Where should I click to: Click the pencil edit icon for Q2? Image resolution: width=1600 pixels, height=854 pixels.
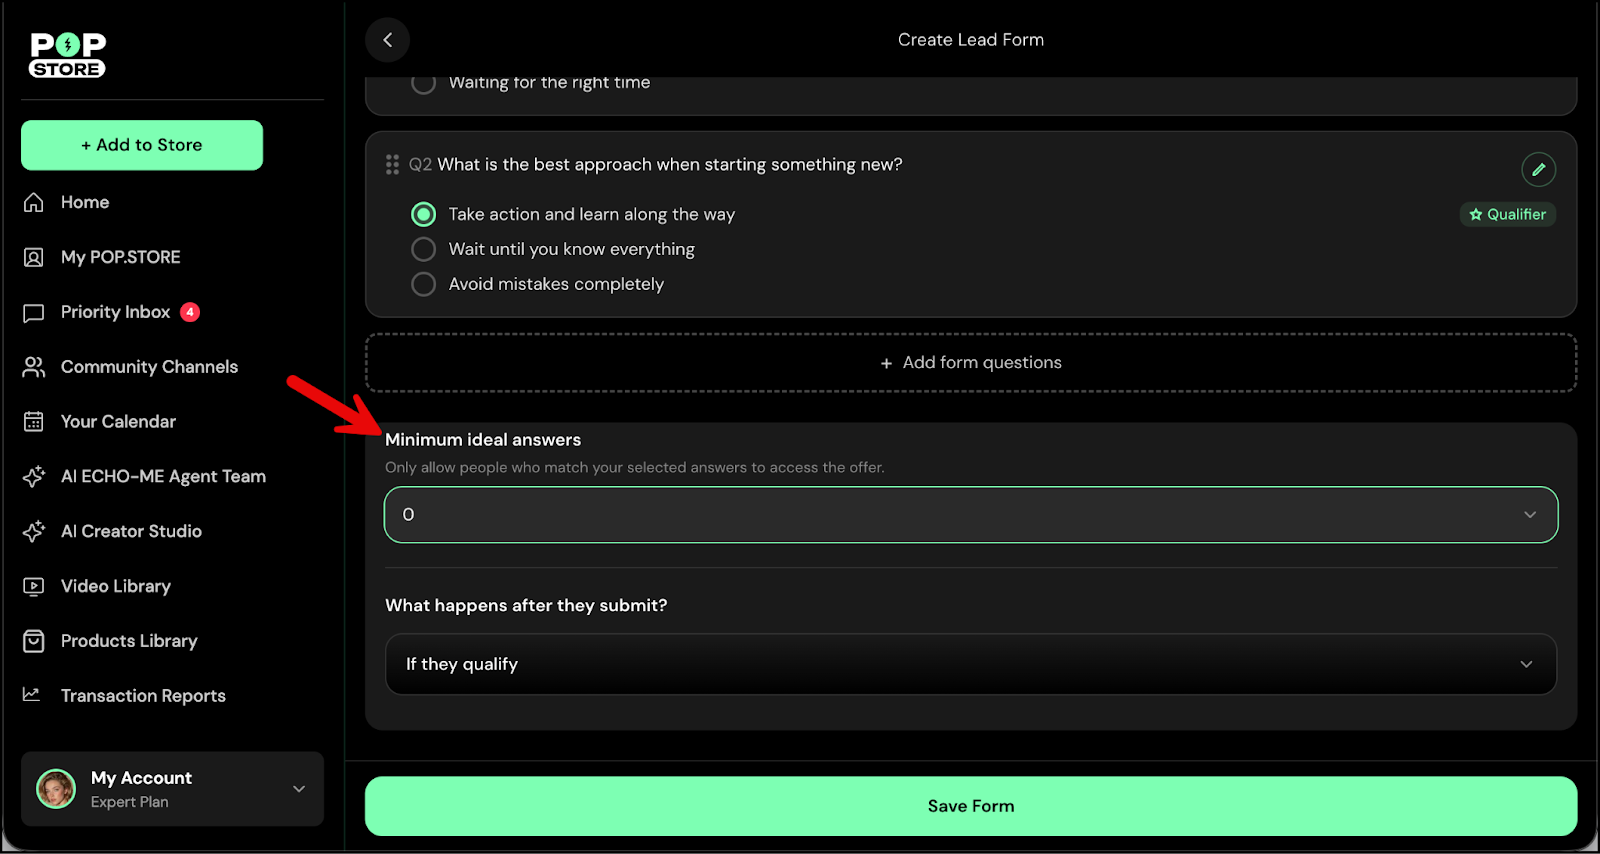[x=1538, y=169]
